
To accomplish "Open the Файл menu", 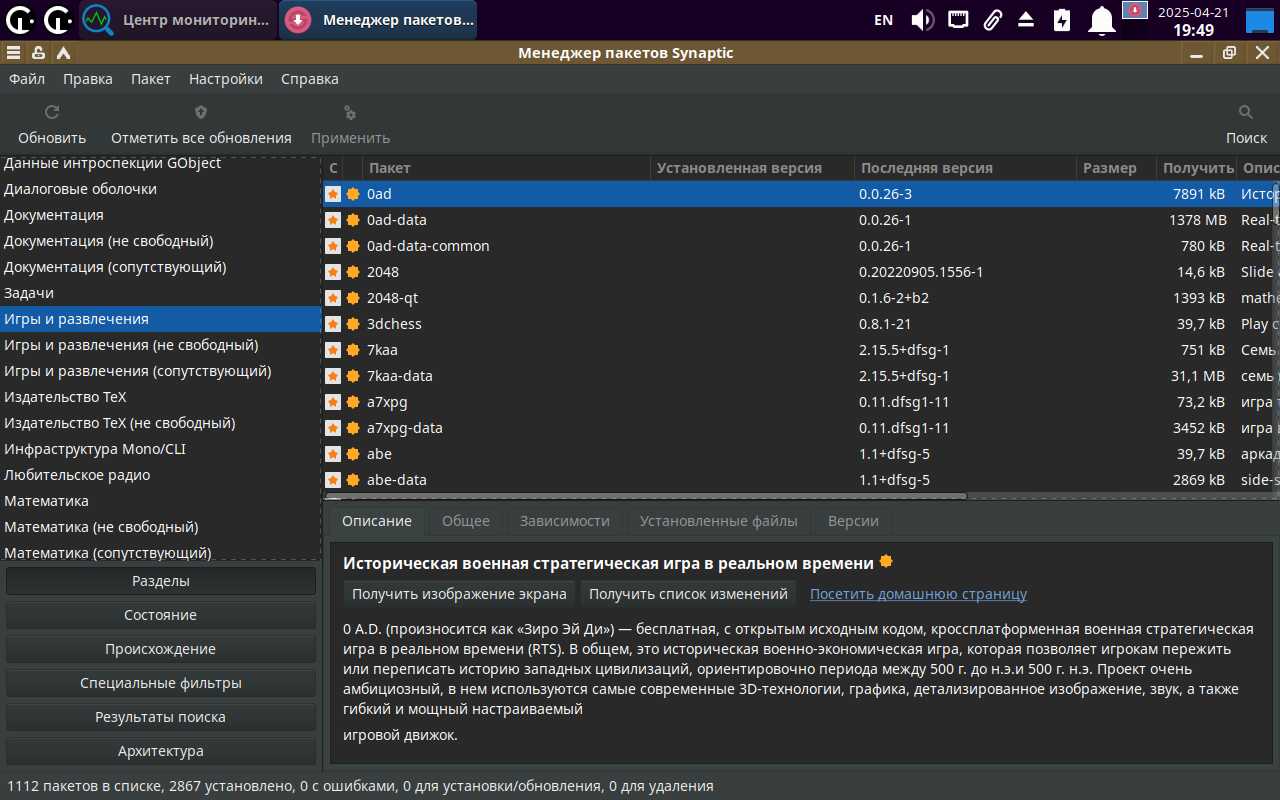I will pyautogui.click(x=27, y=79).
